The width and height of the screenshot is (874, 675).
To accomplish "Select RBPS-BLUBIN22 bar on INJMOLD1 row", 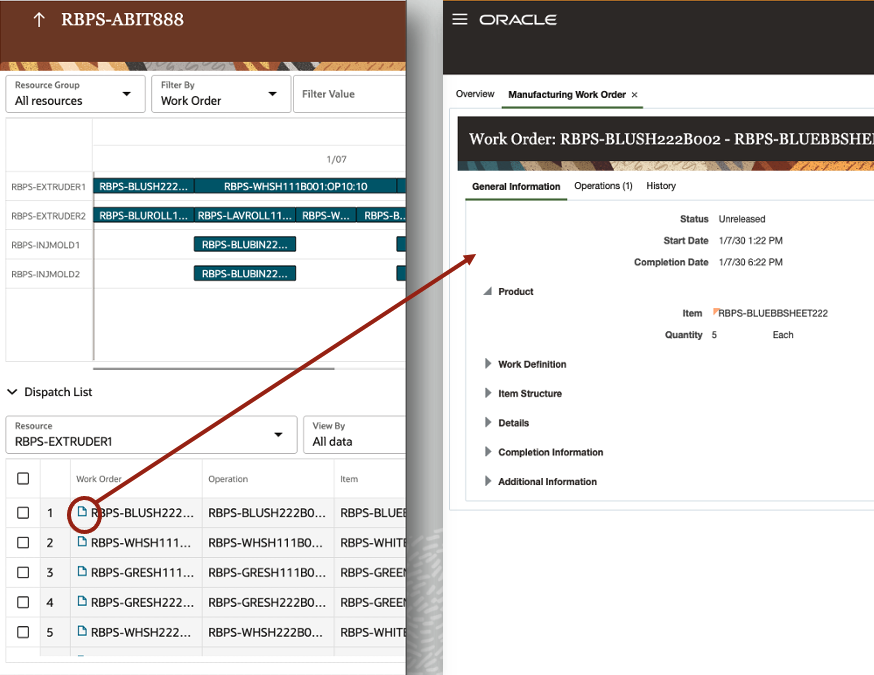I will (x=245, y=244).
